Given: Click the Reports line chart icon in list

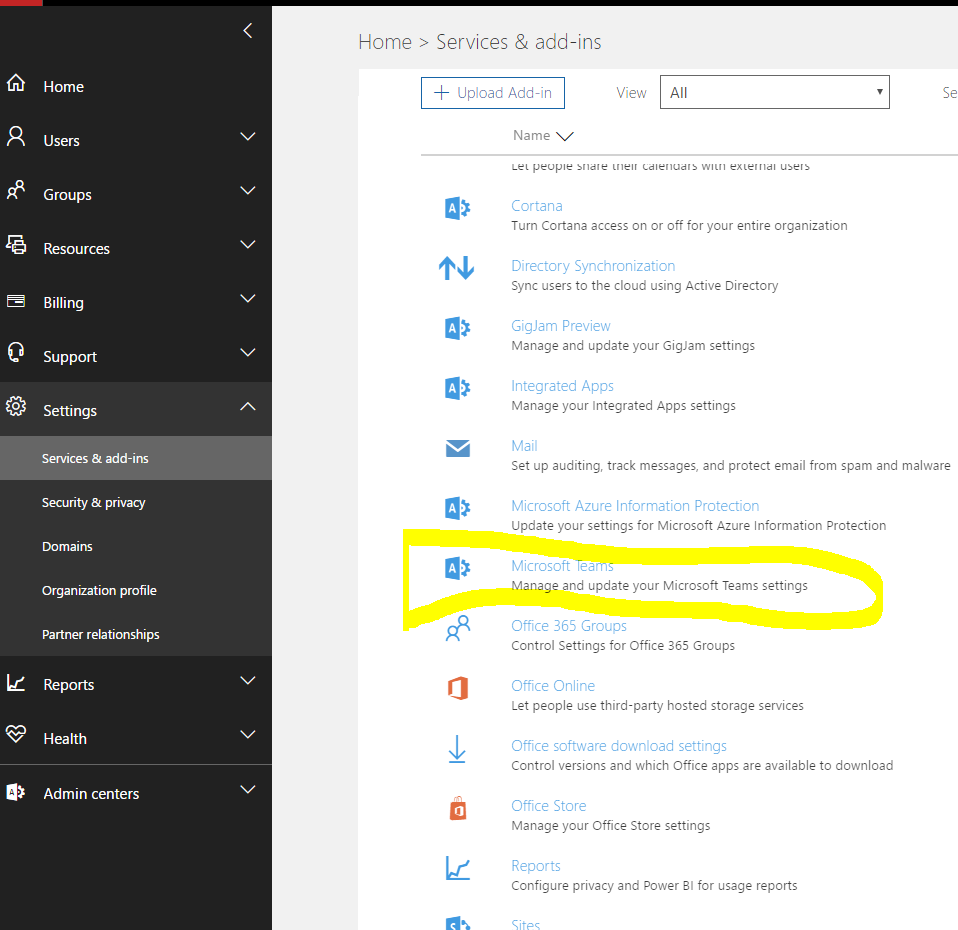Looking at the screenshot, I should point(458,868).
